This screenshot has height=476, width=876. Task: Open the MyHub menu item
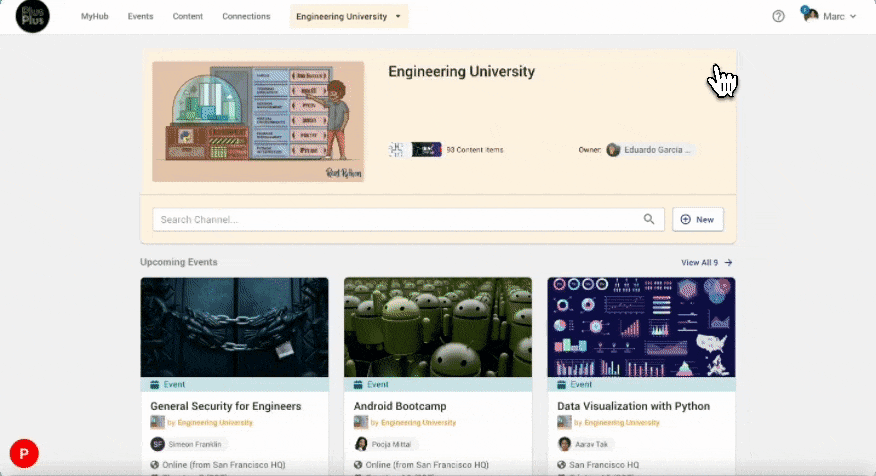pos(94,16)
